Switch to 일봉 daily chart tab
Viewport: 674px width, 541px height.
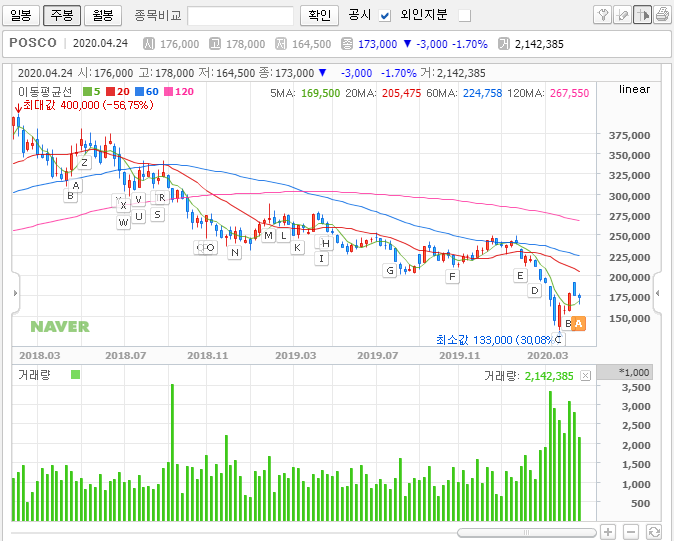point(21,15)
